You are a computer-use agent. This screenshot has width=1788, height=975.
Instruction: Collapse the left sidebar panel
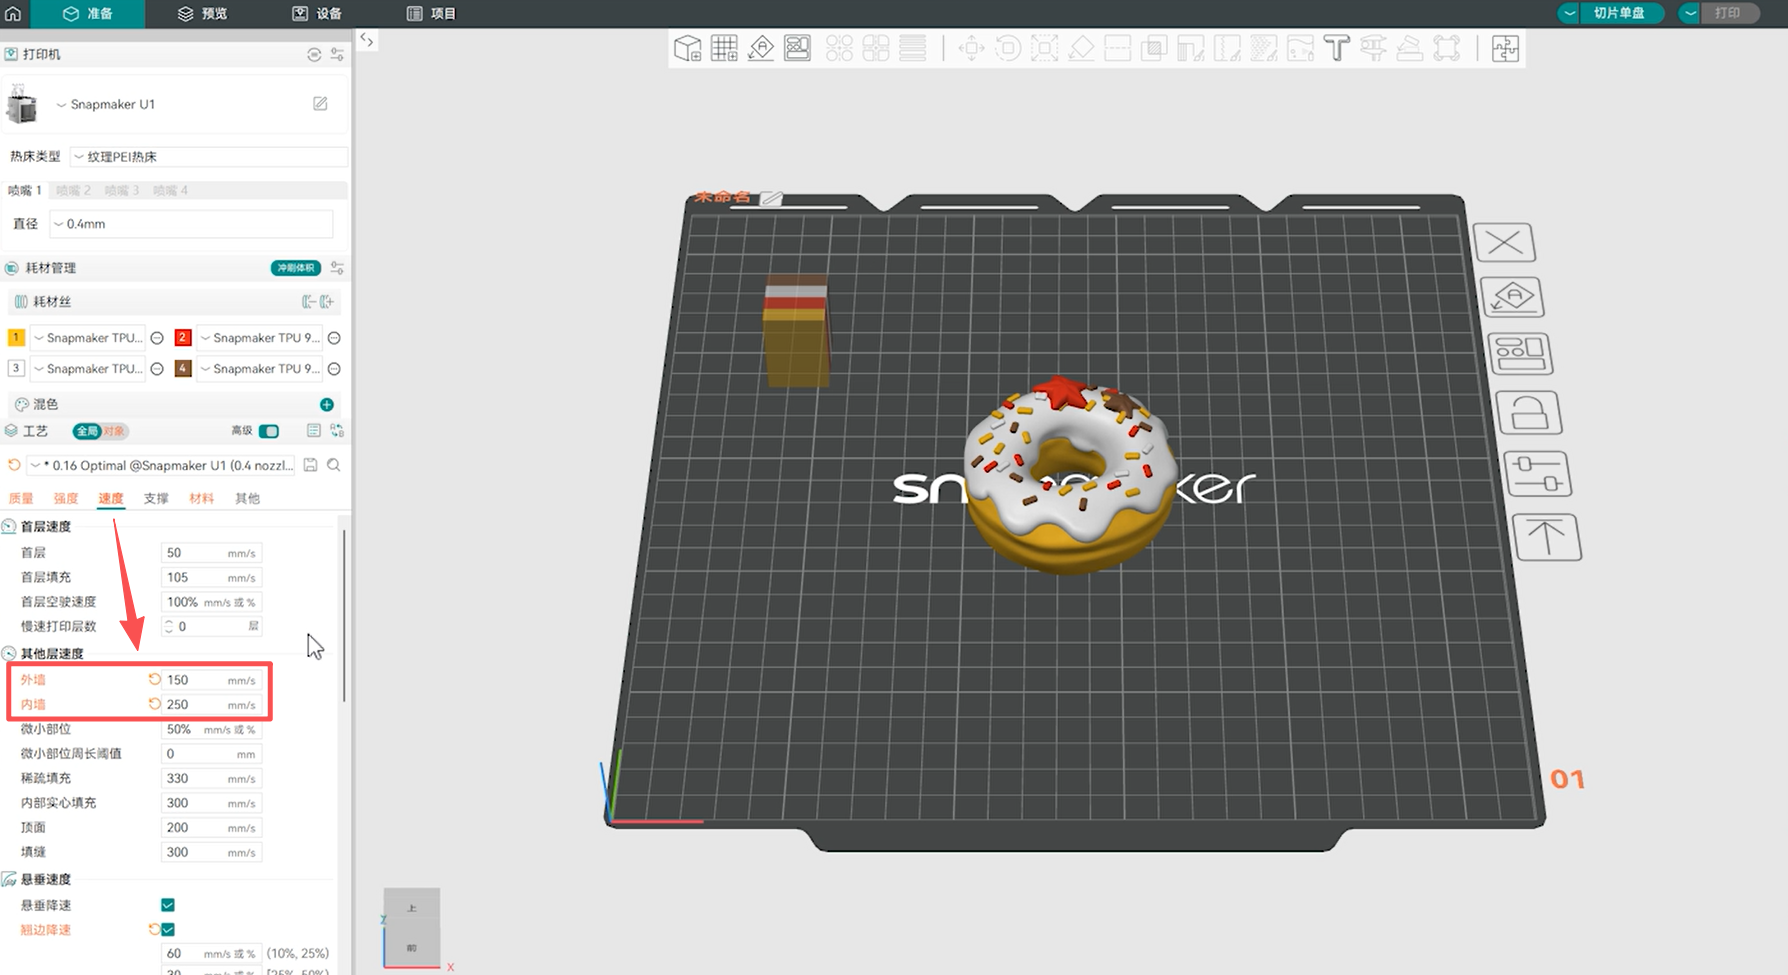coord(367,40)
